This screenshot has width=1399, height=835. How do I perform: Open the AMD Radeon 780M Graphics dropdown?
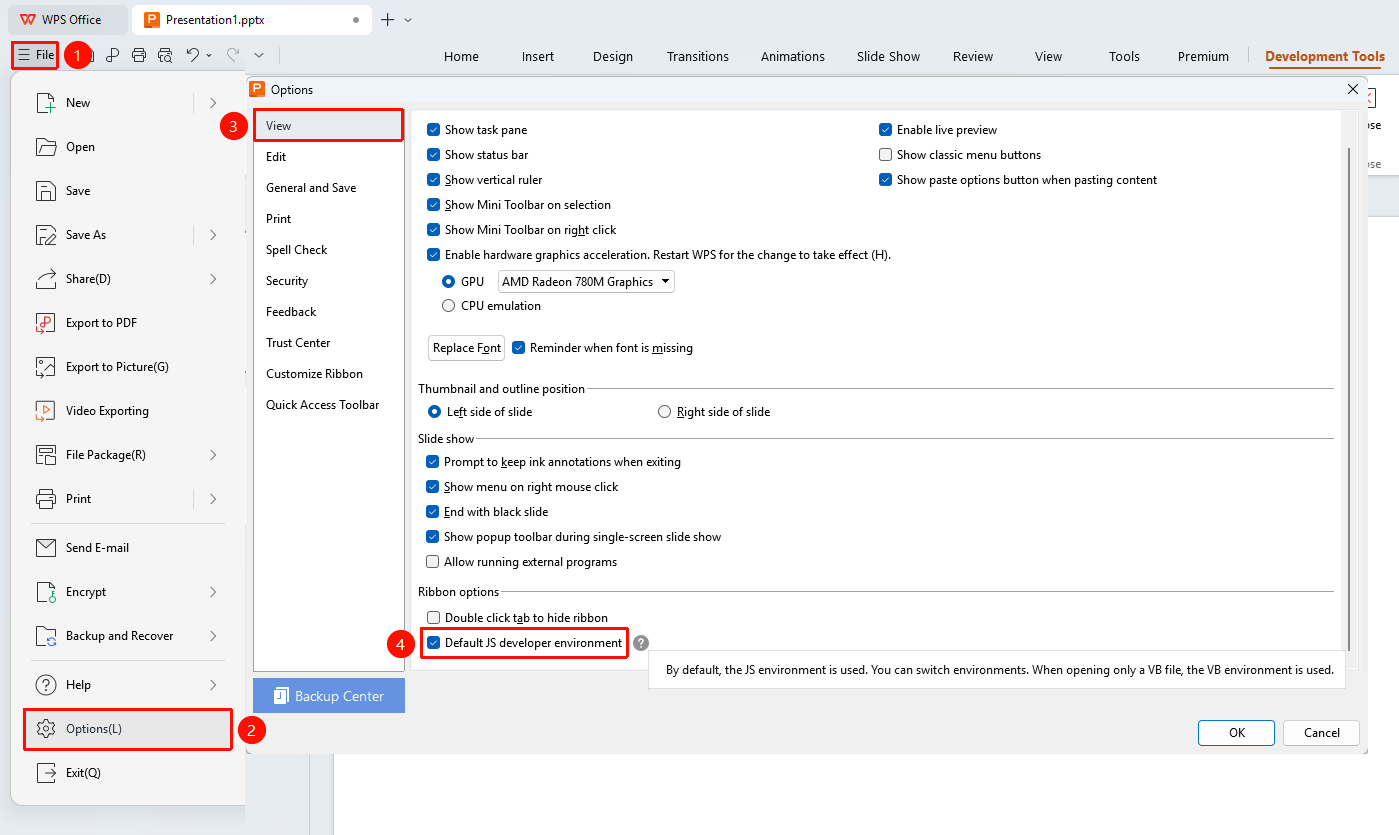(586, 282)
